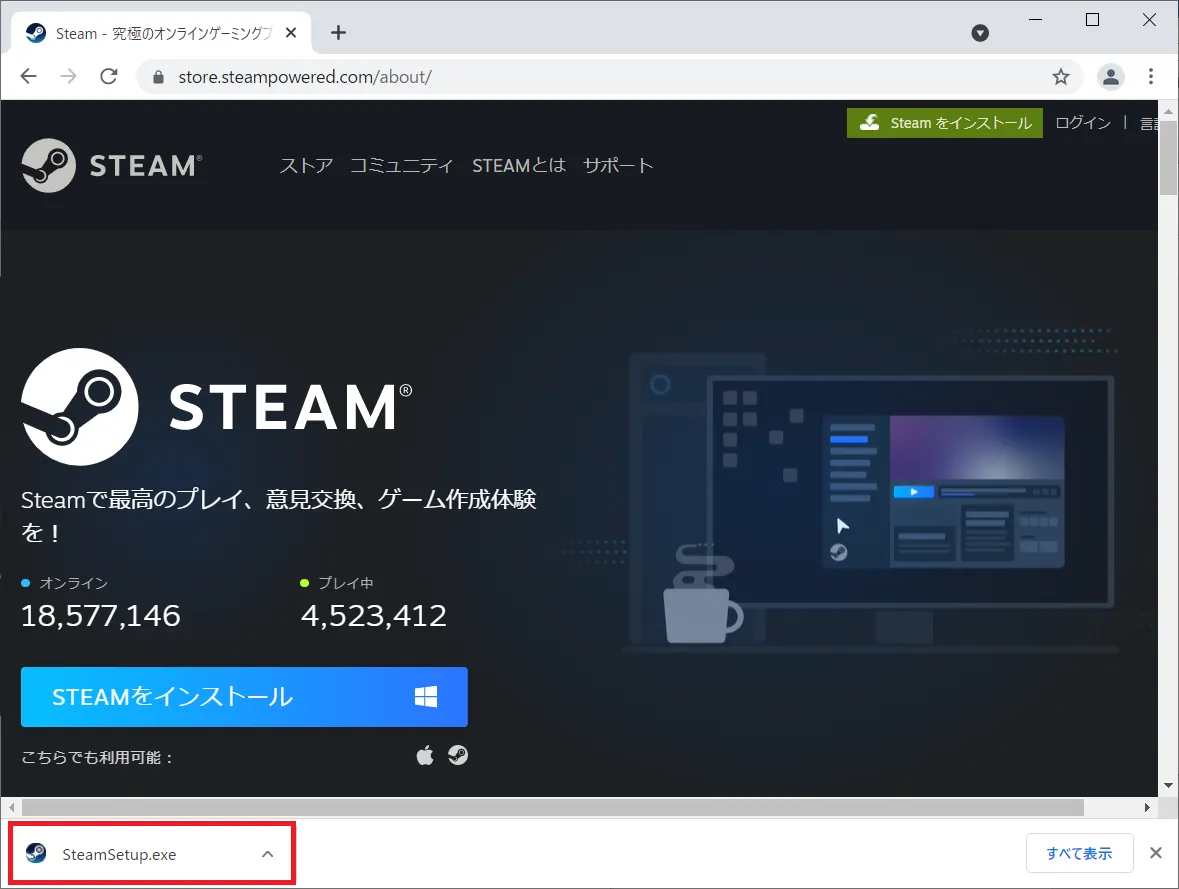This screenshot has height=889, width=1179.
Task: Click the padlock site info icon
Action: click(158, 77)
